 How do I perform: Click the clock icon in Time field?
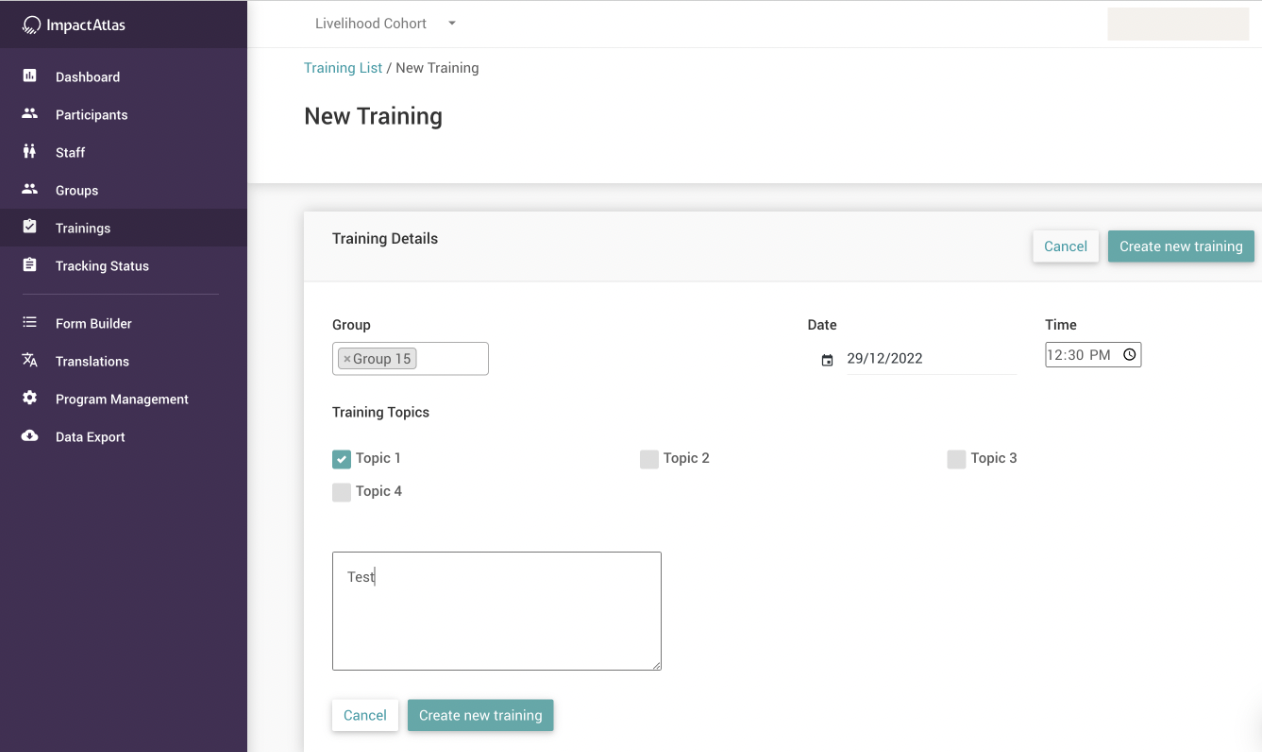1129,355
